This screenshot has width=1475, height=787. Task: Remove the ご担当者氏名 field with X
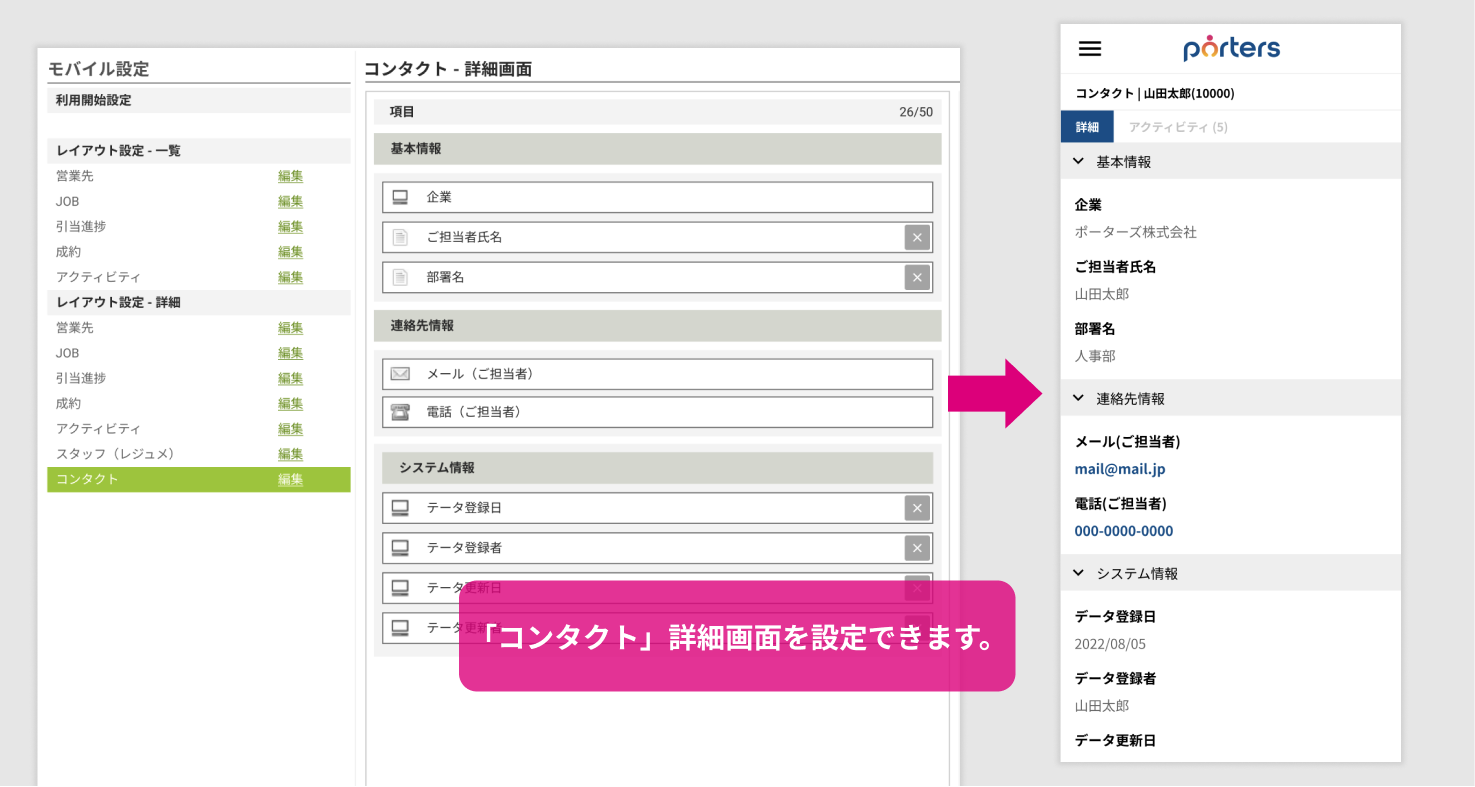pyautogui.click(x=917, y=238)
